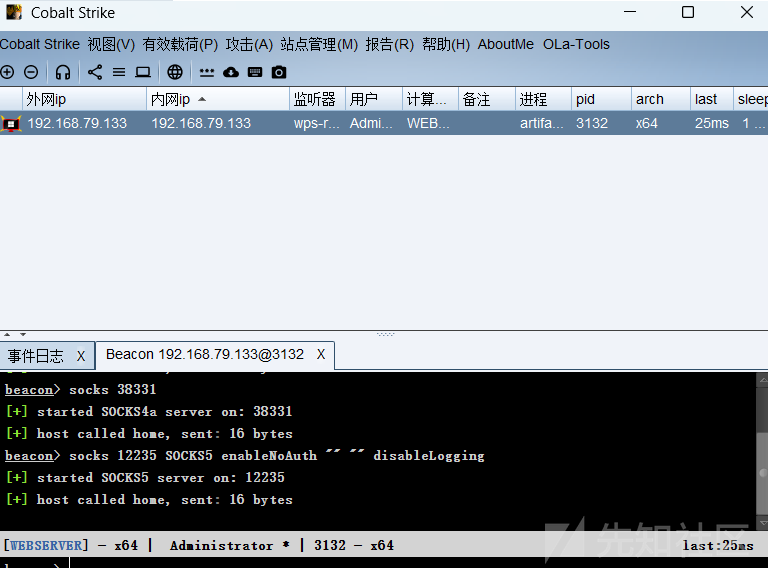The width and height of the screenshot is (768, 568).
Task: Open the 攻击(A) menu
Action: pos(249,44)
